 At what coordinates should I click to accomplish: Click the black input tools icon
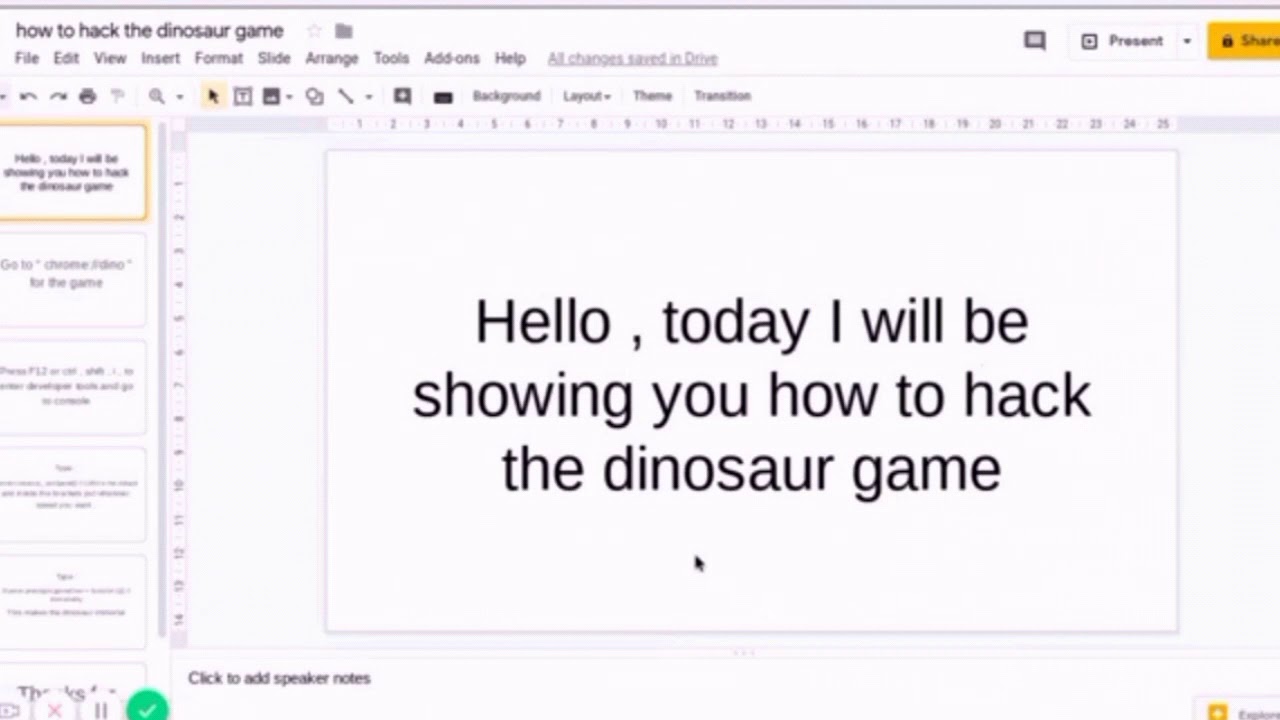tap(443, 97)
